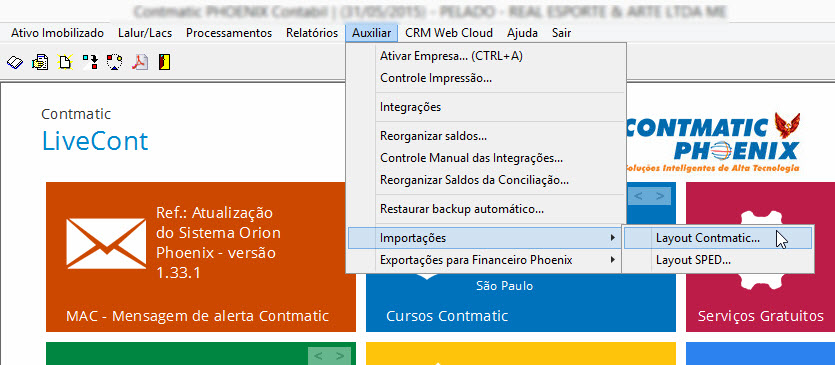Open the Processamentos menu
Image resolution: width=835 pixels, height=365 pixels.
click(x=229, y=33)
